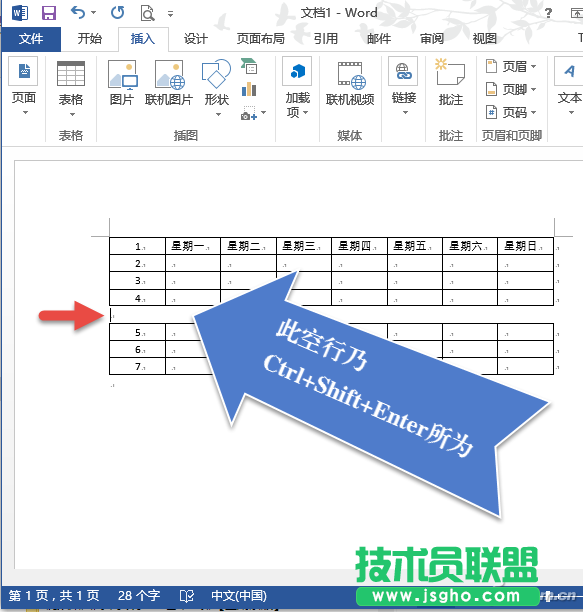Image resolution: width=583 pixels, height=612 pixels.
Task: Click the 星期日 table cell
Action: click(525, 246)
